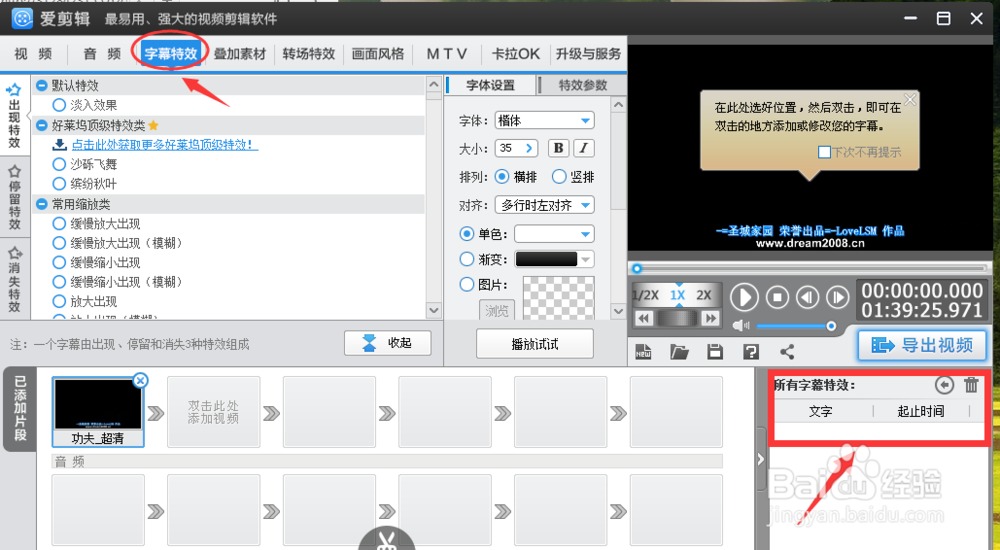Select the 放大出现 effect

59,301
